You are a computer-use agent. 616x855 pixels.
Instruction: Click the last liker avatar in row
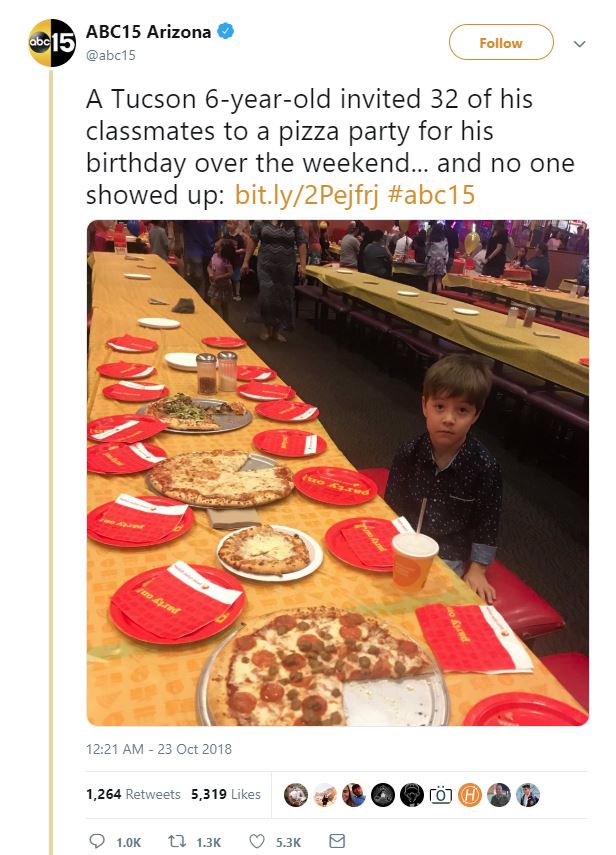tap(528, 795)
